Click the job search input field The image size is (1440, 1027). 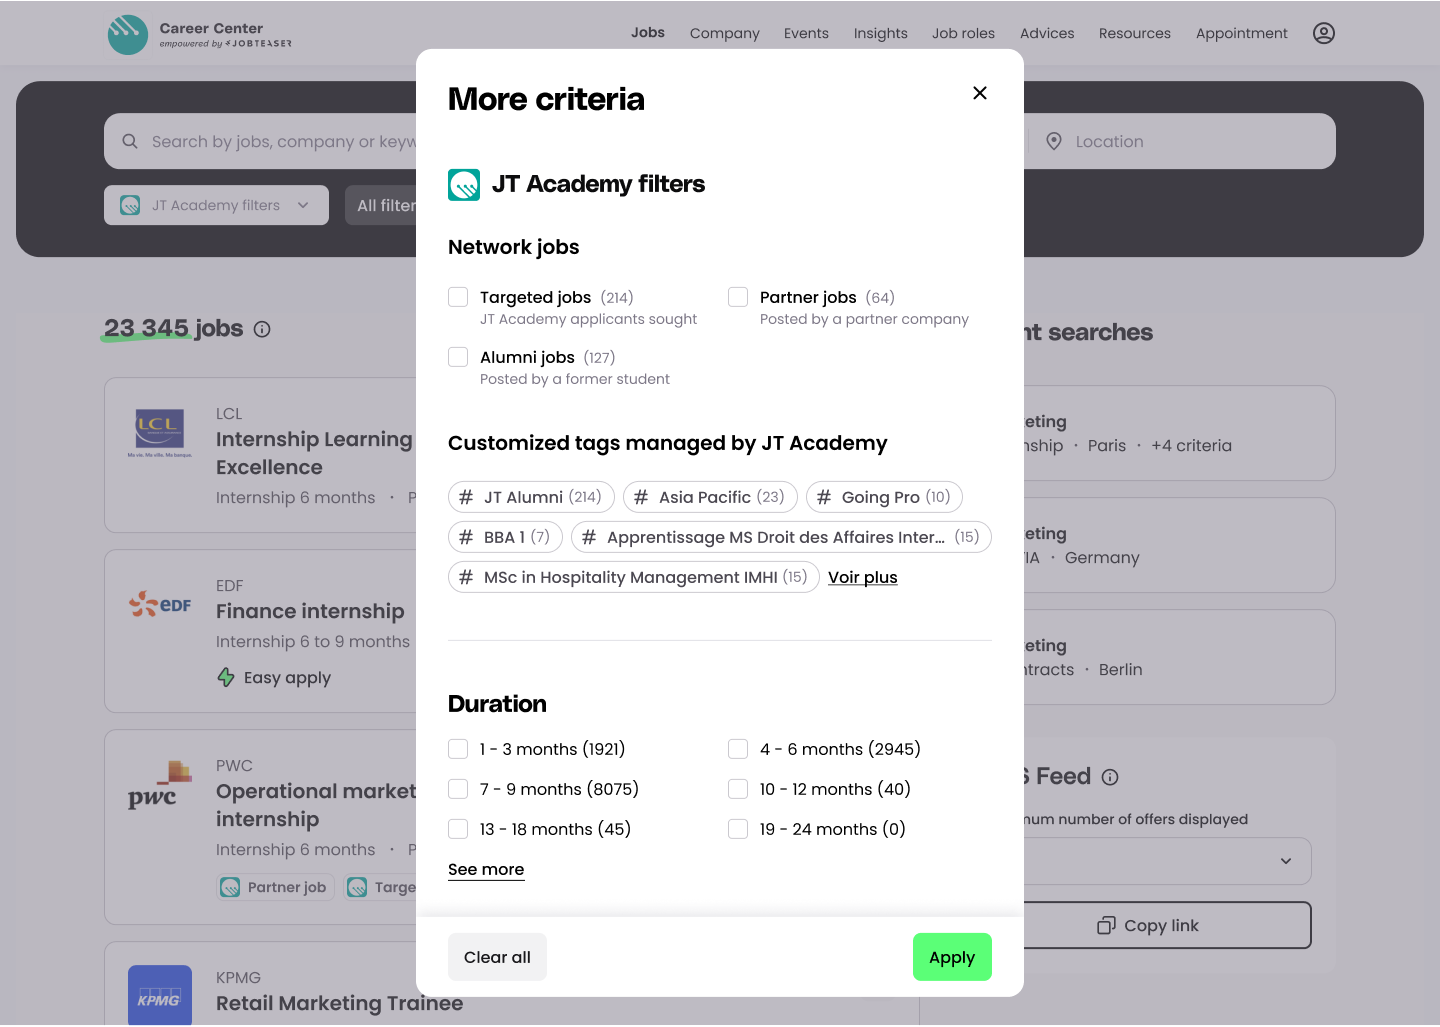[x=262, y=141]
